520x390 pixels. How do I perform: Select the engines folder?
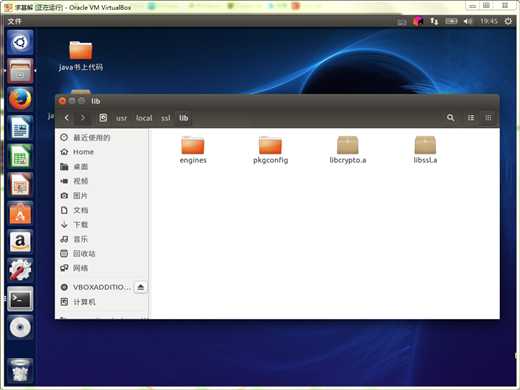(193, 150)
